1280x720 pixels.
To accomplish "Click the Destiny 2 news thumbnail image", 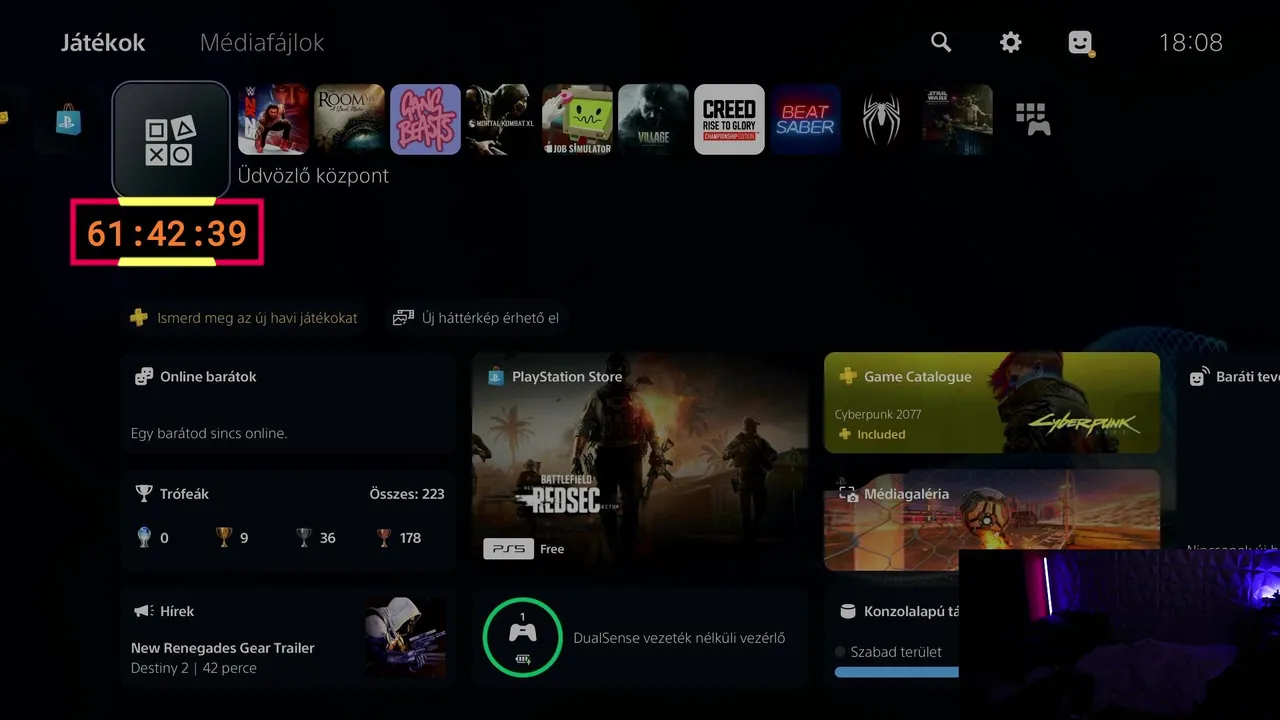I will pyautogui.click(x=404, y=637).
